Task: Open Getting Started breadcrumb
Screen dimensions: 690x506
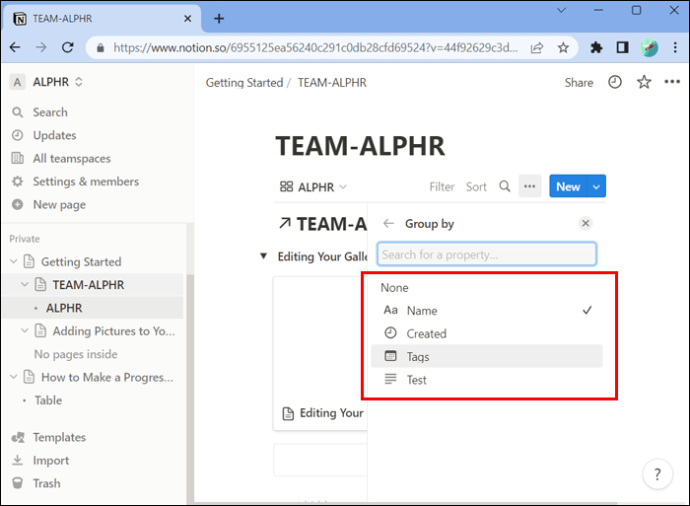Action: 244,83
